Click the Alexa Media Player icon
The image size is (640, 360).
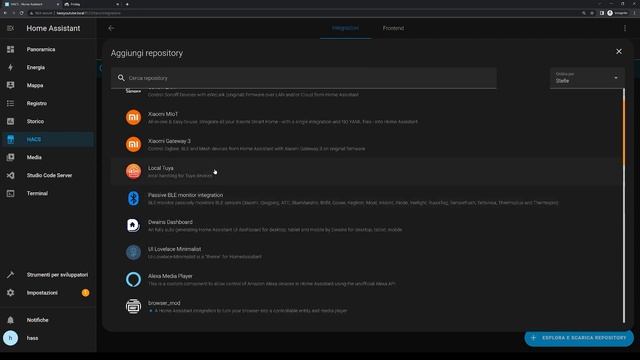coord(133,280)
